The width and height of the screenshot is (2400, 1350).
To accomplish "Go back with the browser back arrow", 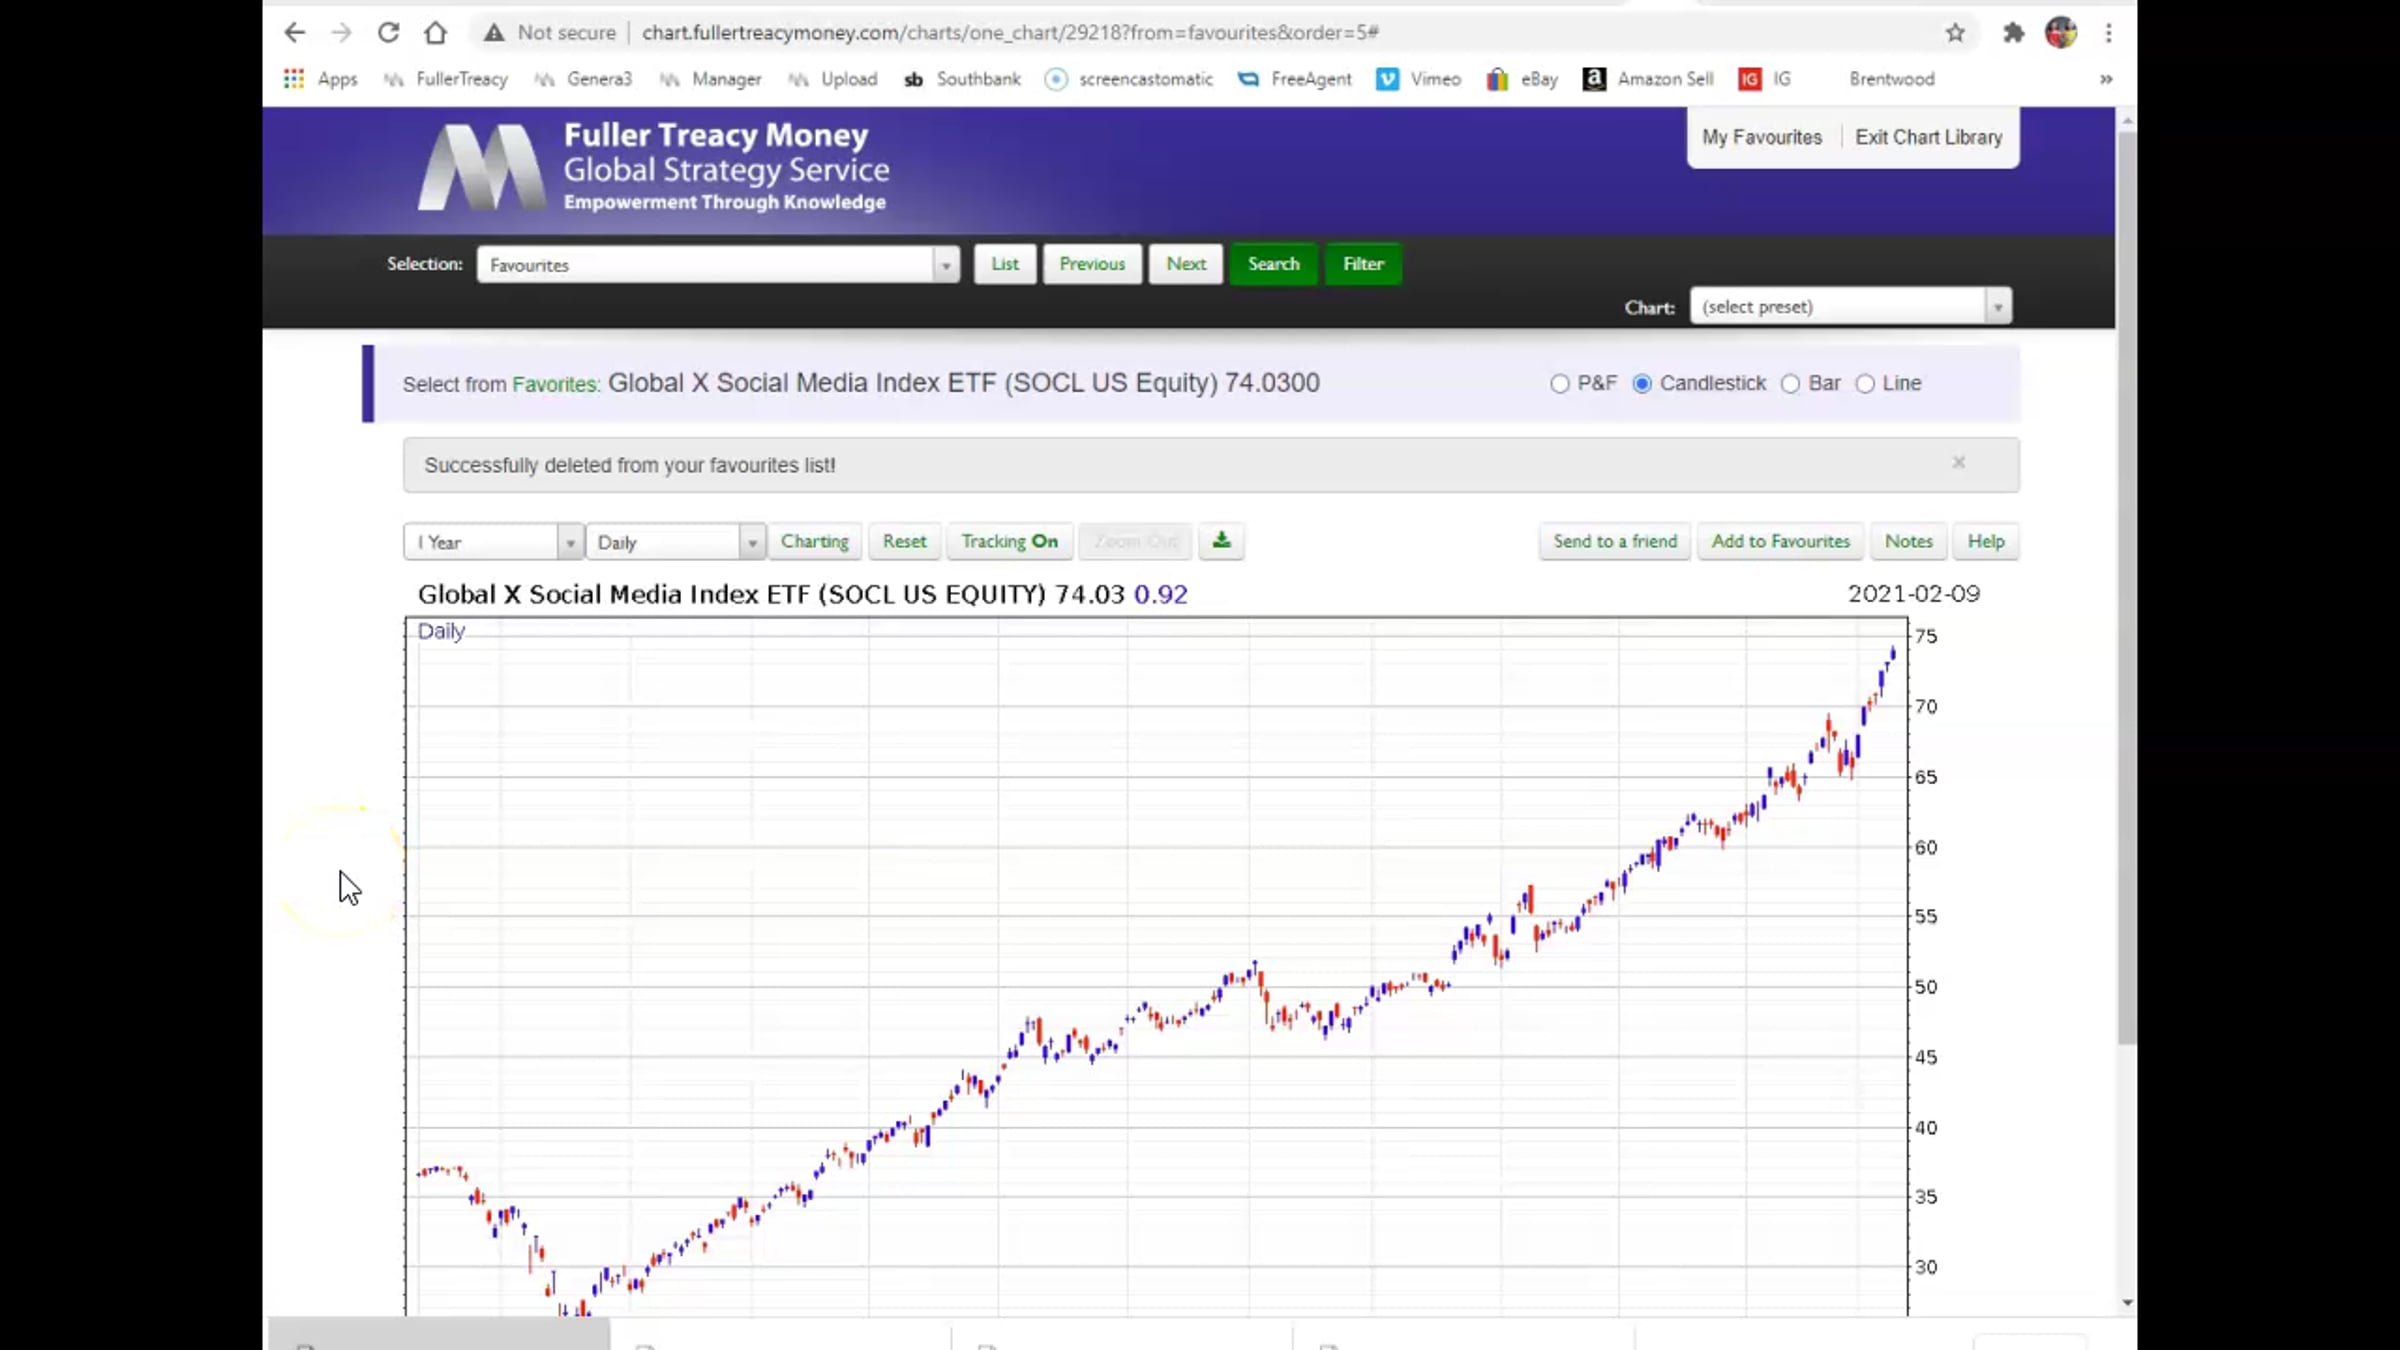I will point(294,33).
